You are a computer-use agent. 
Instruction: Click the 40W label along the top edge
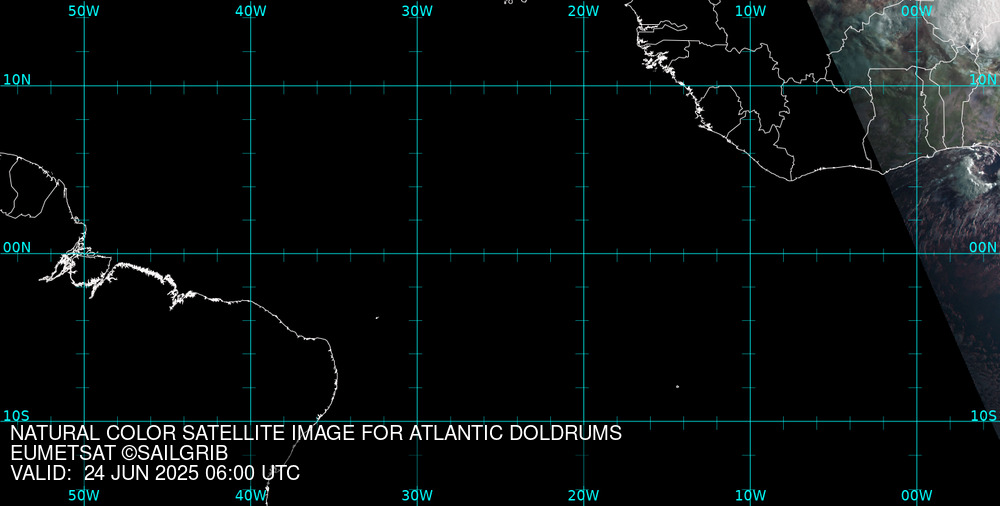point(251,11)
